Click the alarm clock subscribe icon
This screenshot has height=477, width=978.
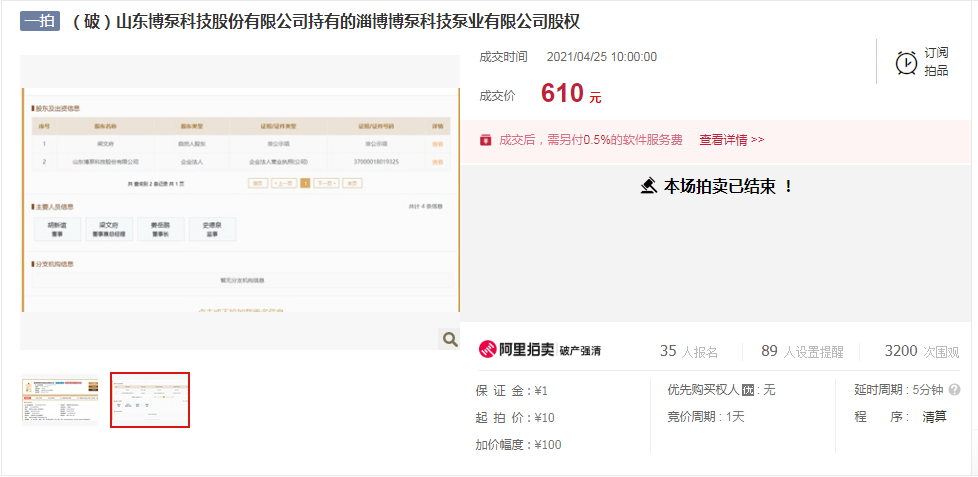906,62
